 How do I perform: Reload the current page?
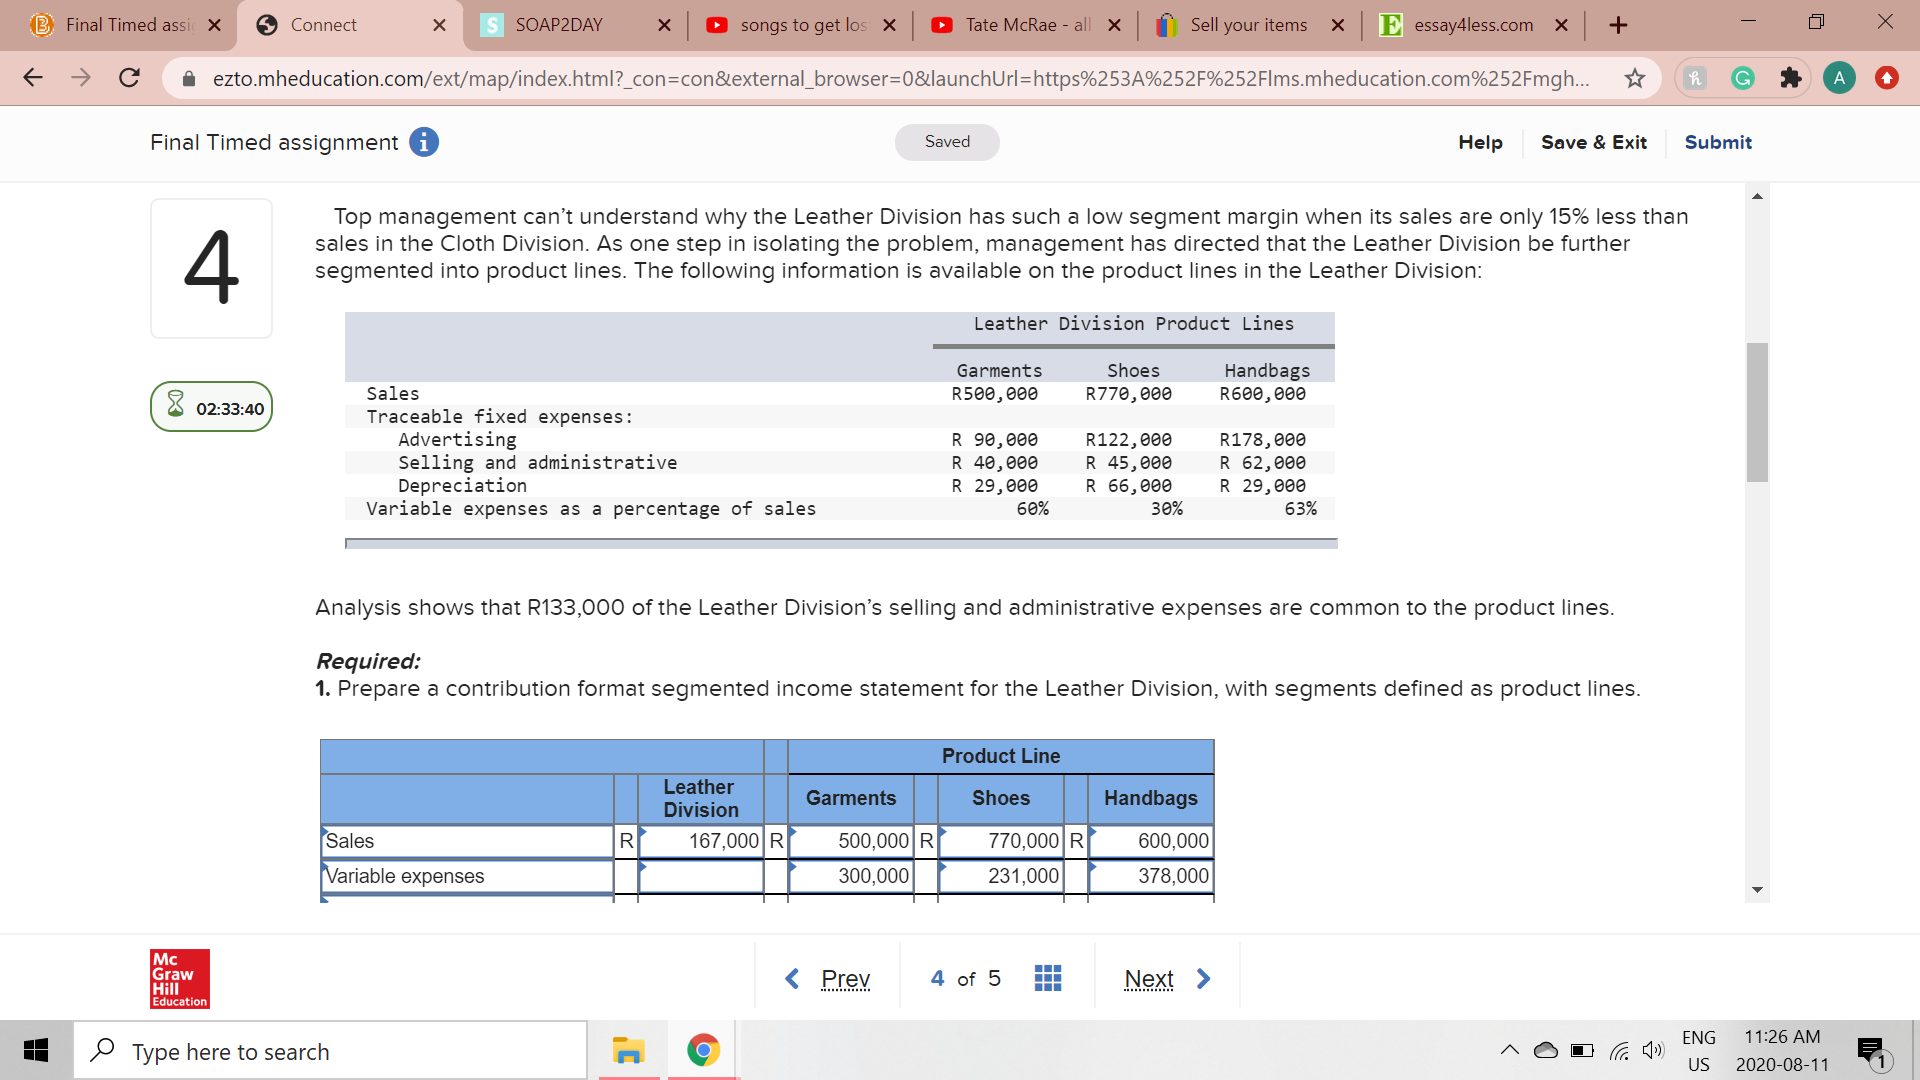tap(129, 78)
